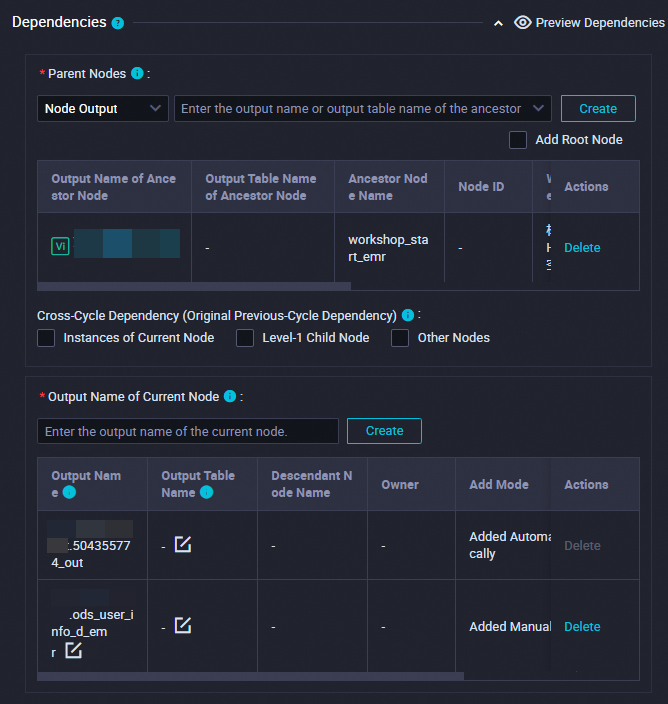Viewport: 668px width, 704px height.
Task: Click the current node output name field
Action: 188,431
